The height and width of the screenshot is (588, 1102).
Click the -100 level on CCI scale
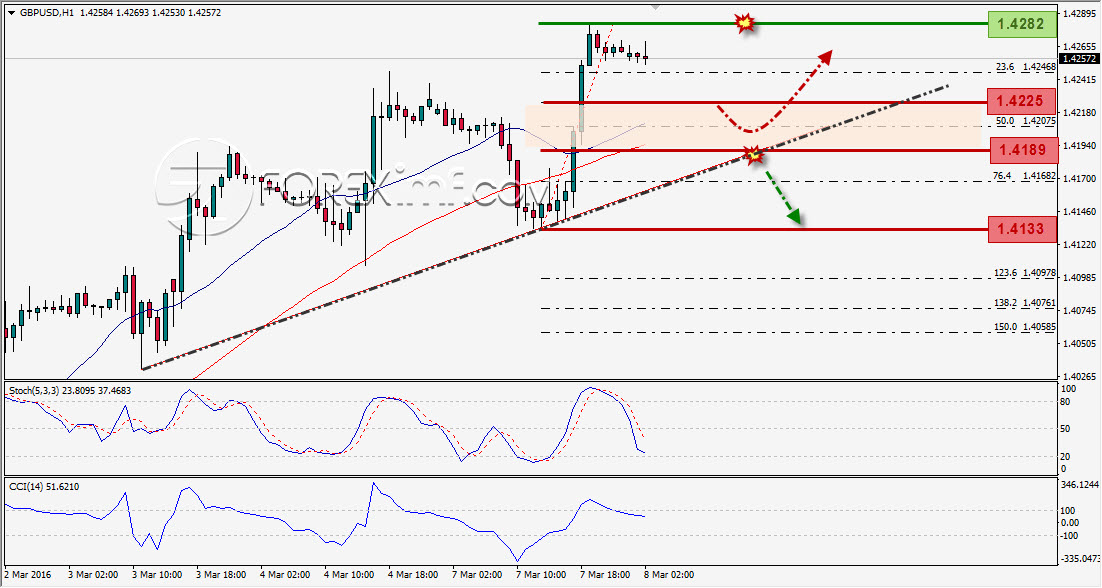click(1068, 536)
